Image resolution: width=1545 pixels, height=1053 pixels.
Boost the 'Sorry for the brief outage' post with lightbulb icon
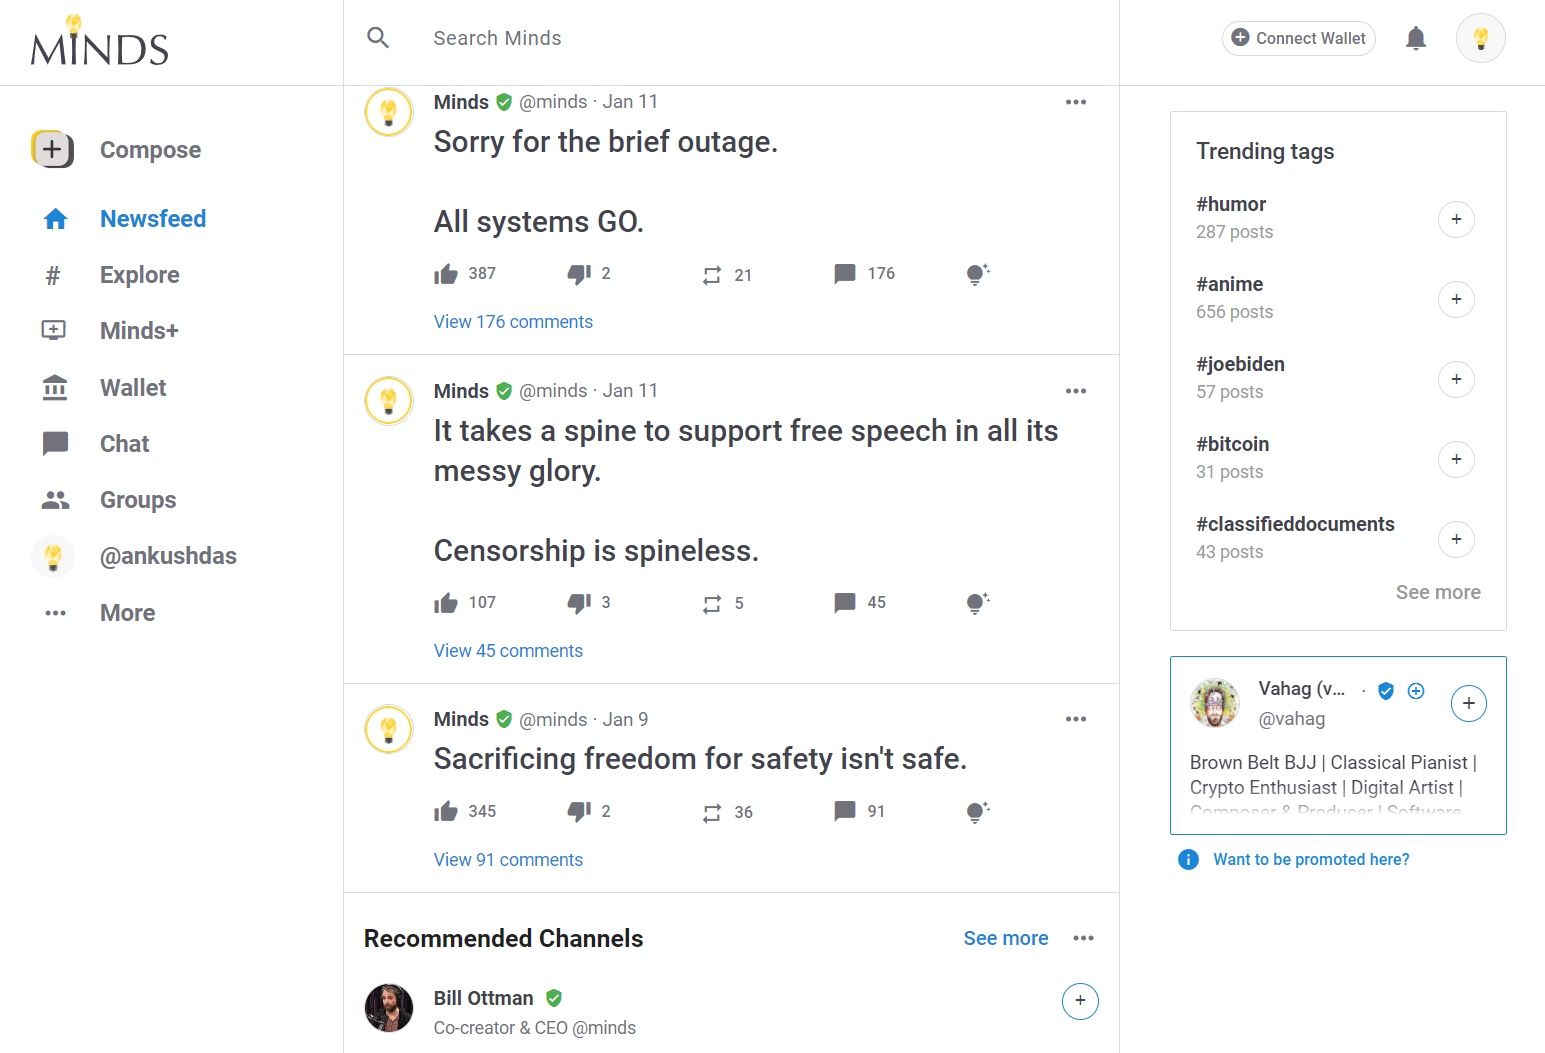point(978,274)
